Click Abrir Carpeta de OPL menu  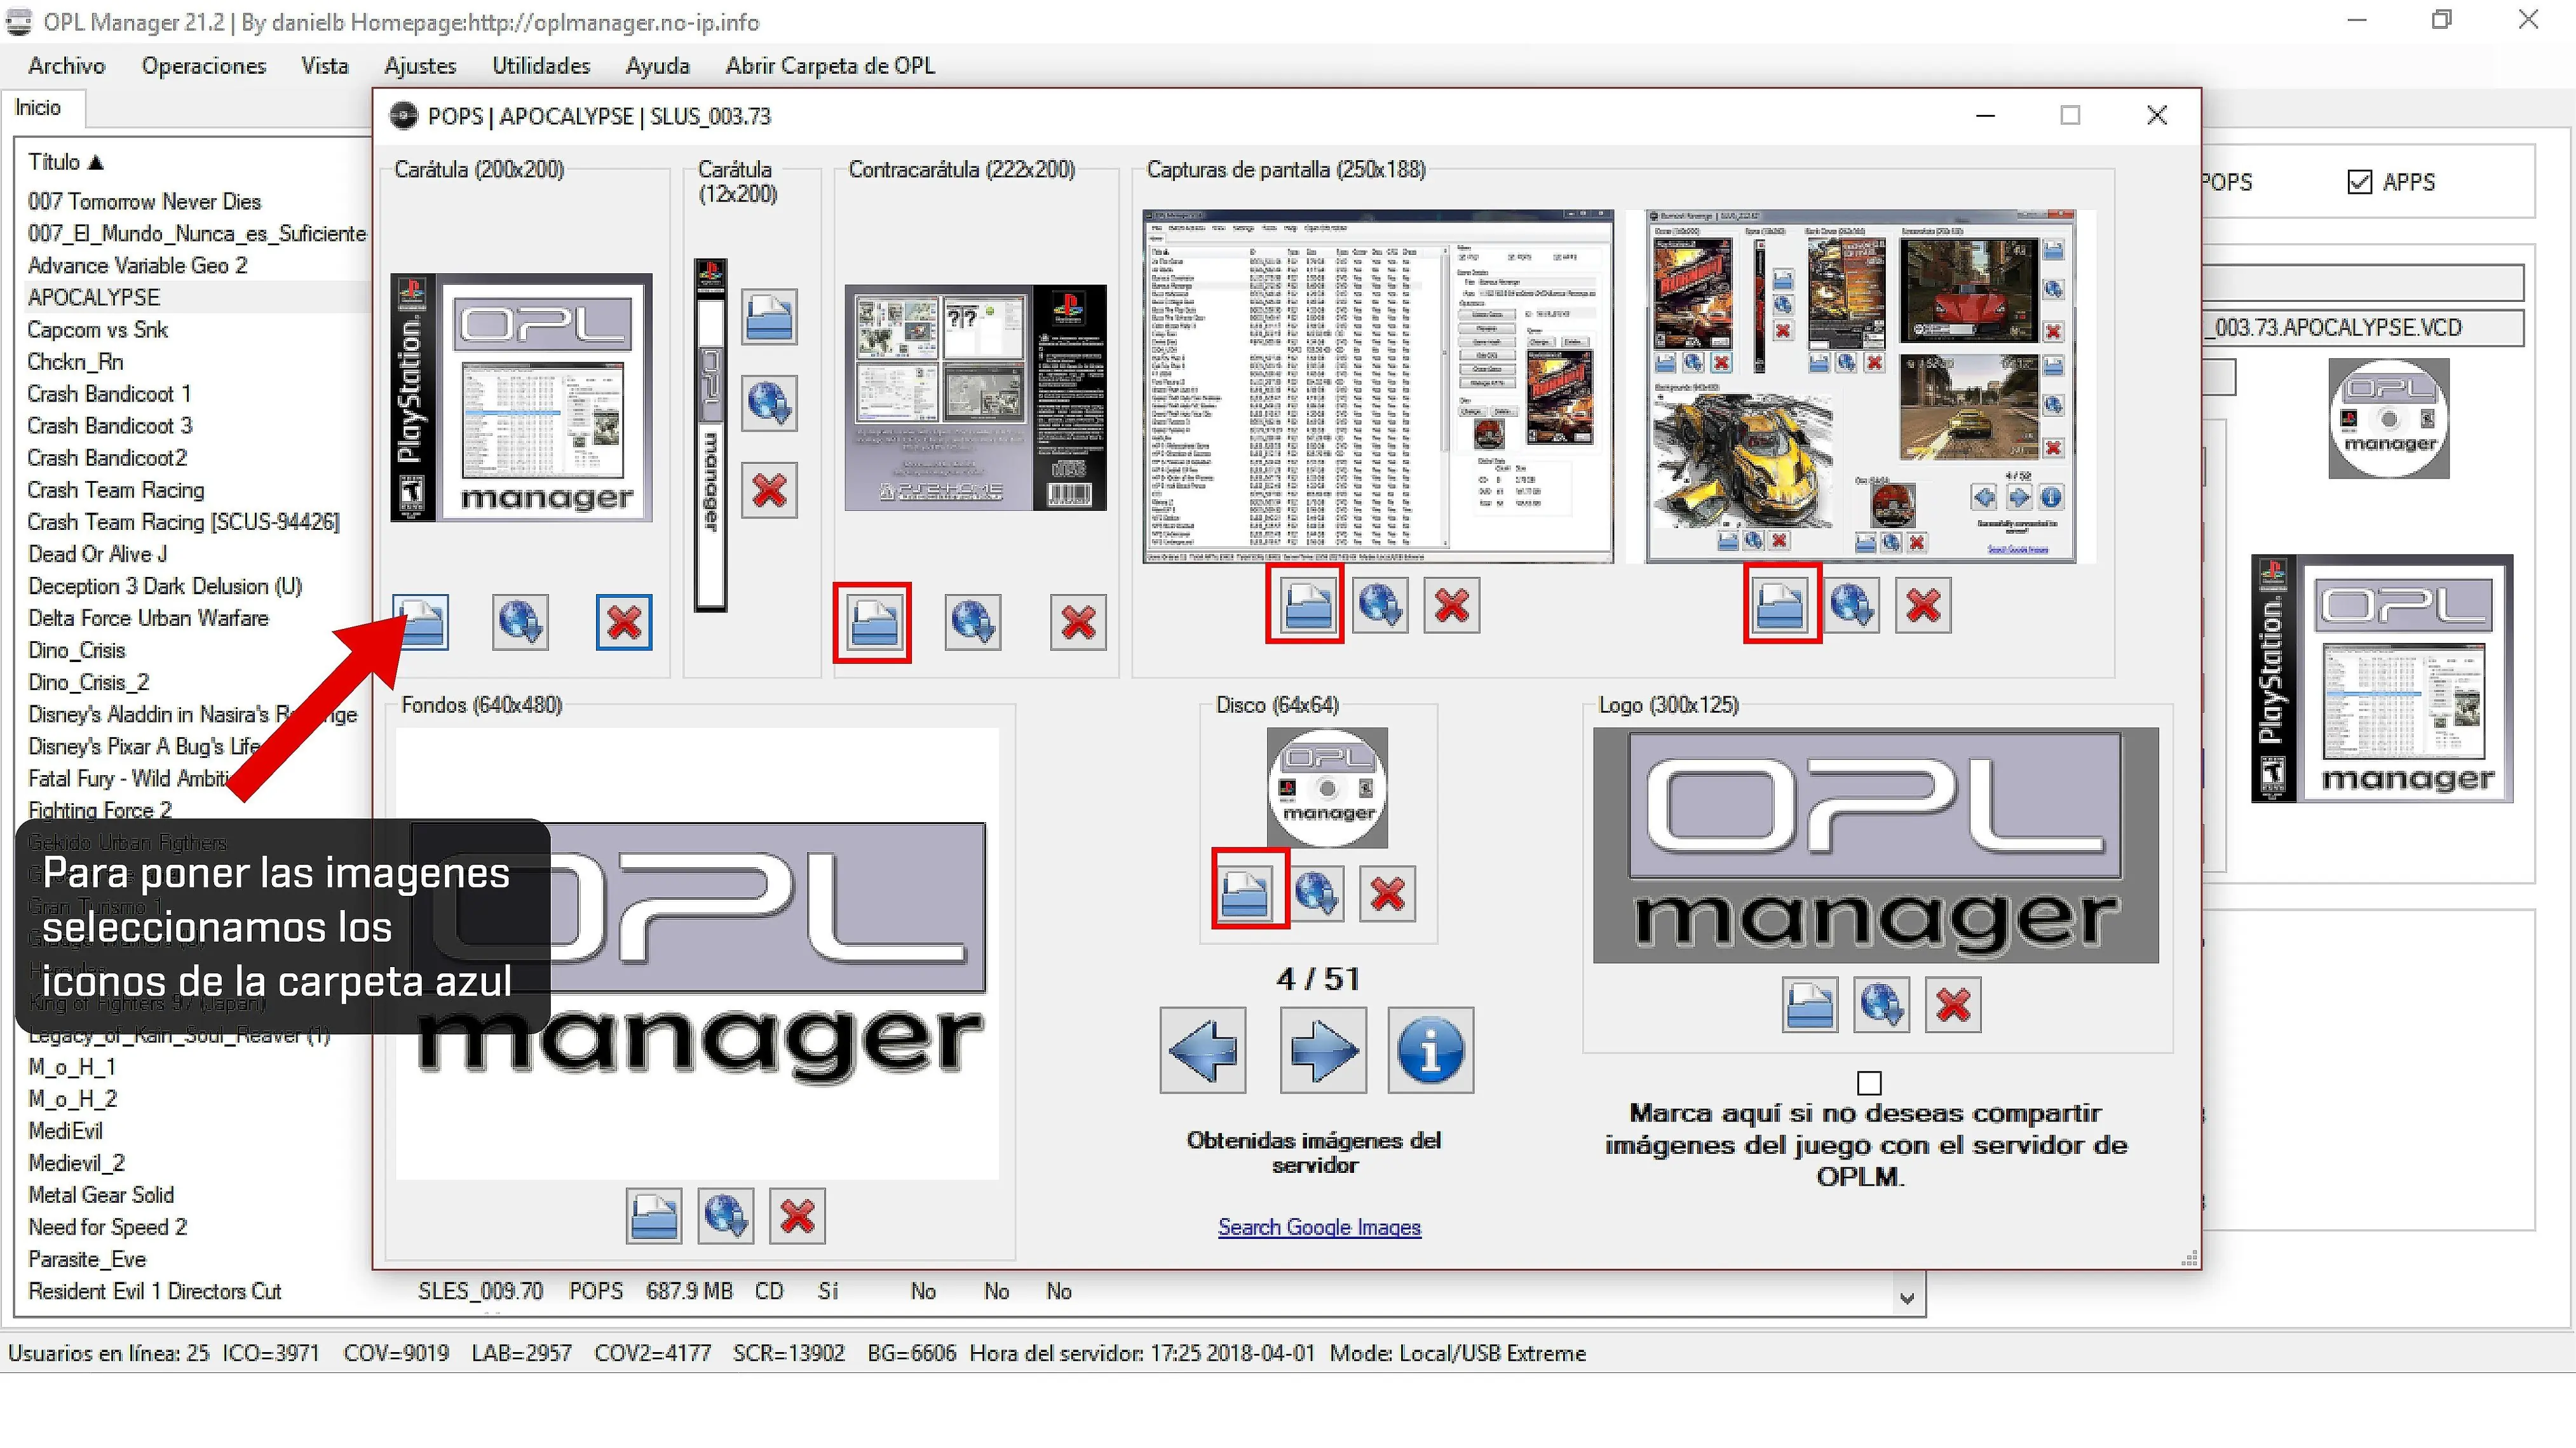[x=830, y=66]
